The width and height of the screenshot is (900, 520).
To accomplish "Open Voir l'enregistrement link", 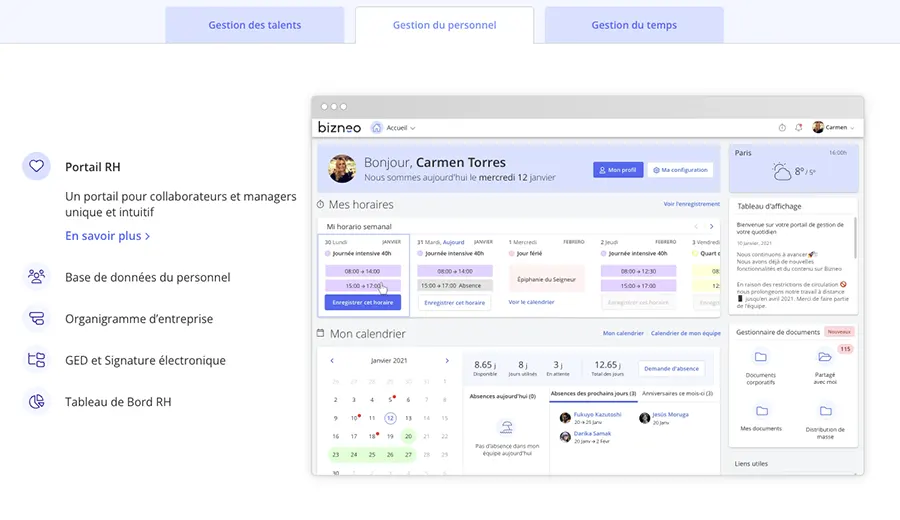I will pyautogui.click(x=691, y=204).
